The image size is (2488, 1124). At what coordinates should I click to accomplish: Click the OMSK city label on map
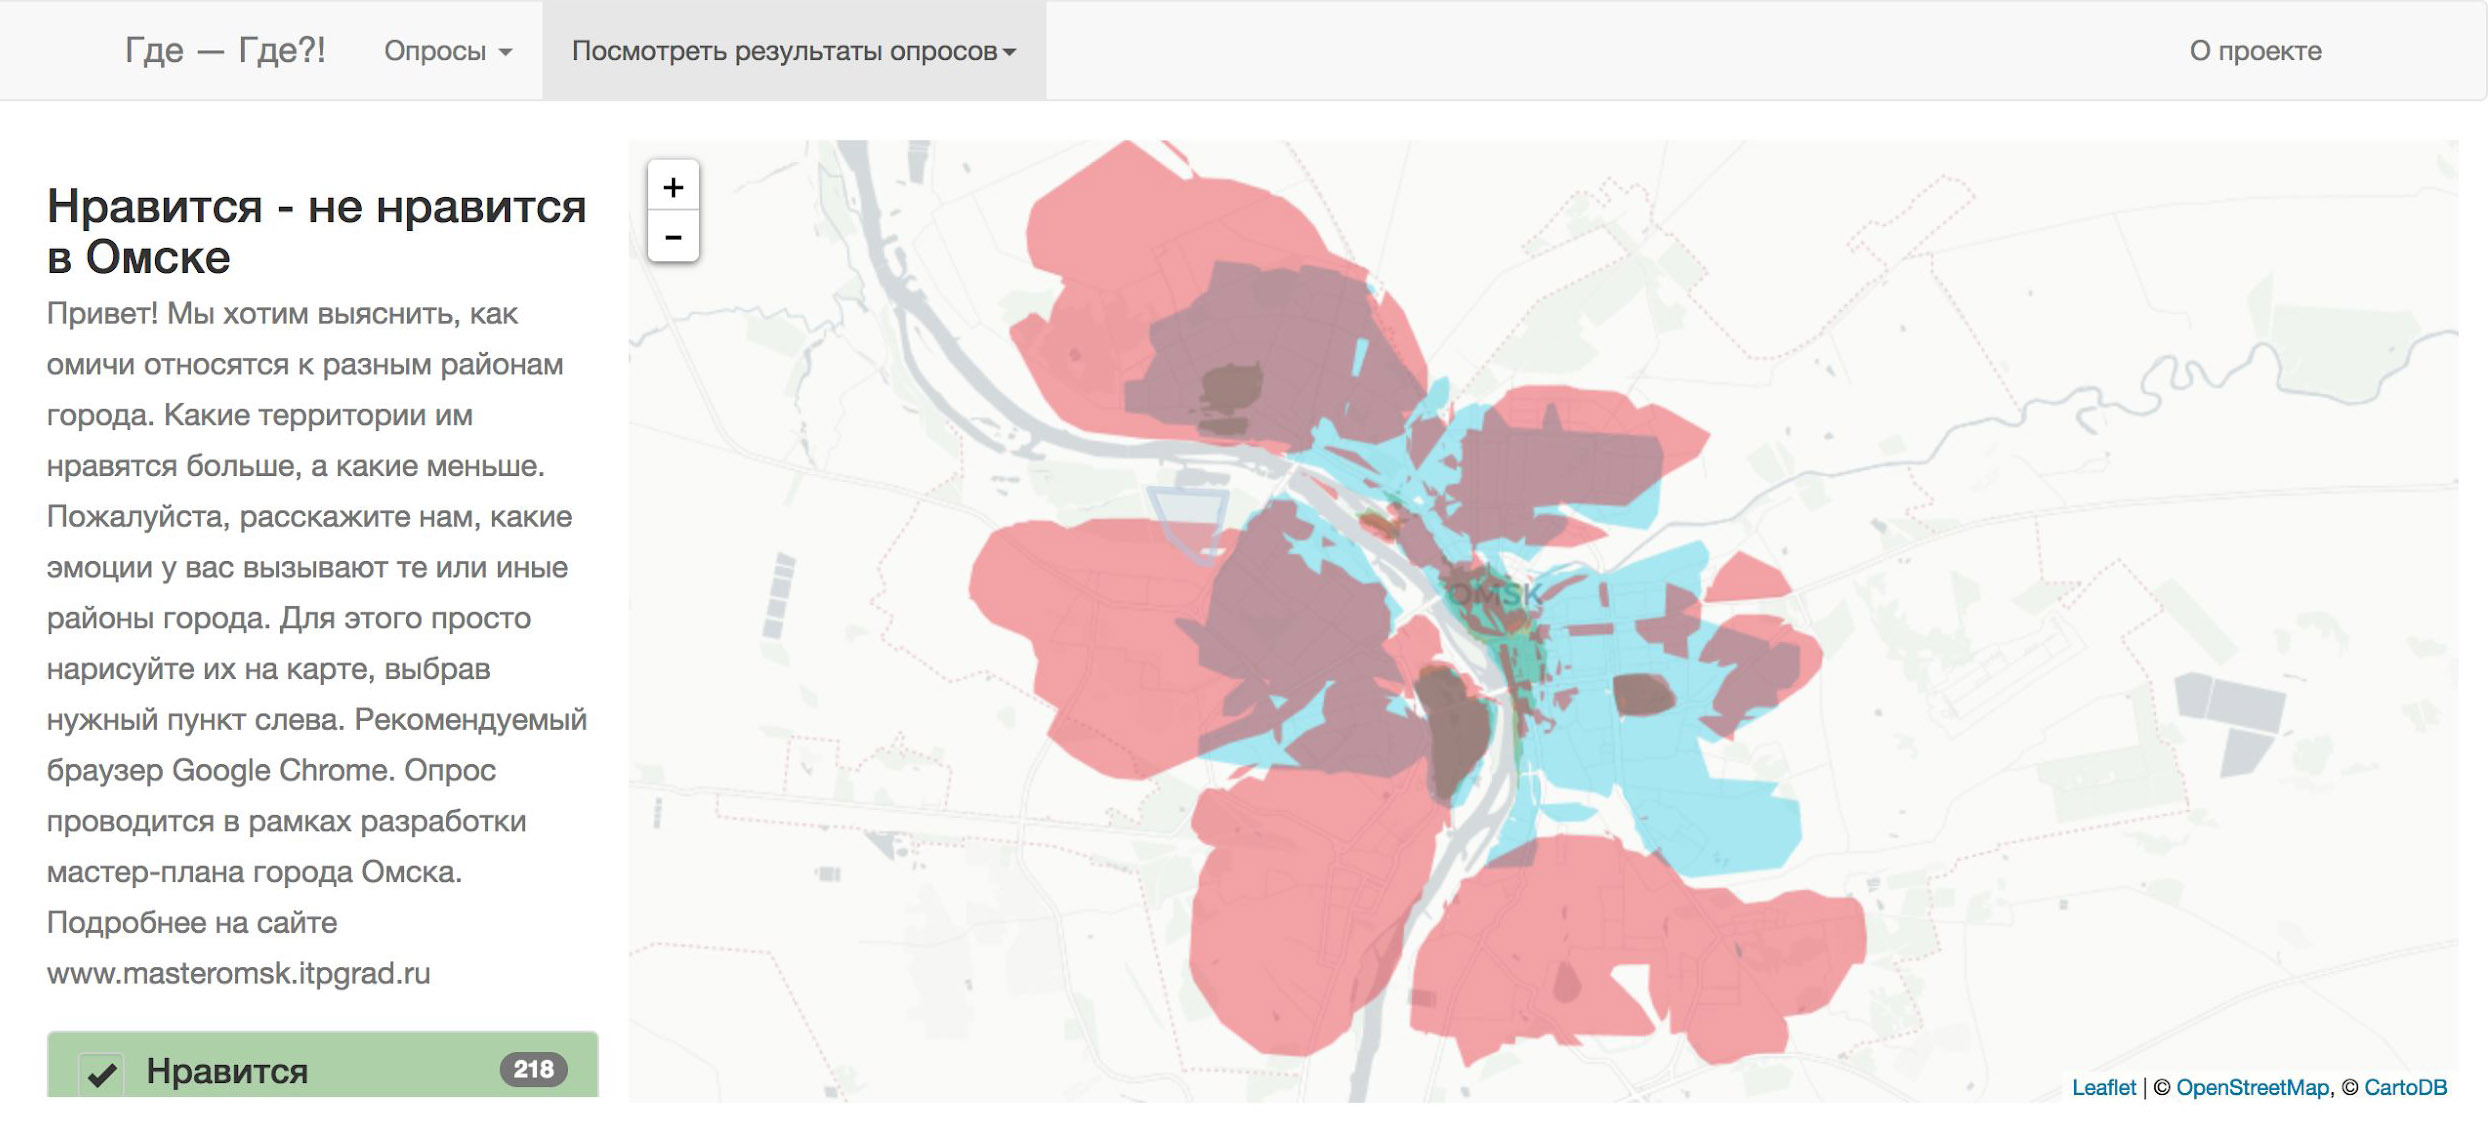click(x=1495, y=594)
